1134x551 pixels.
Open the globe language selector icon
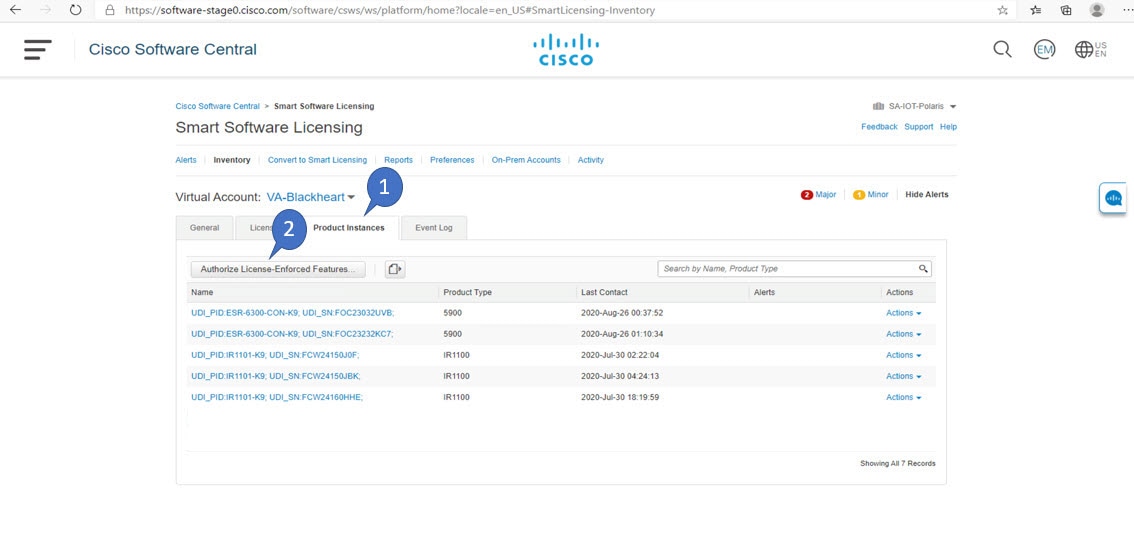click(x=1083, y=49)
